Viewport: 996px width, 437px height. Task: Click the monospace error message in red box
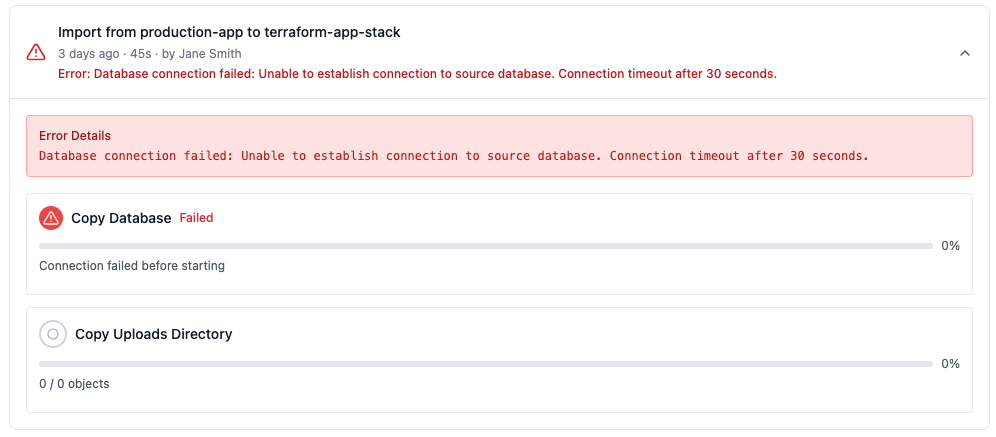point(454,156)
